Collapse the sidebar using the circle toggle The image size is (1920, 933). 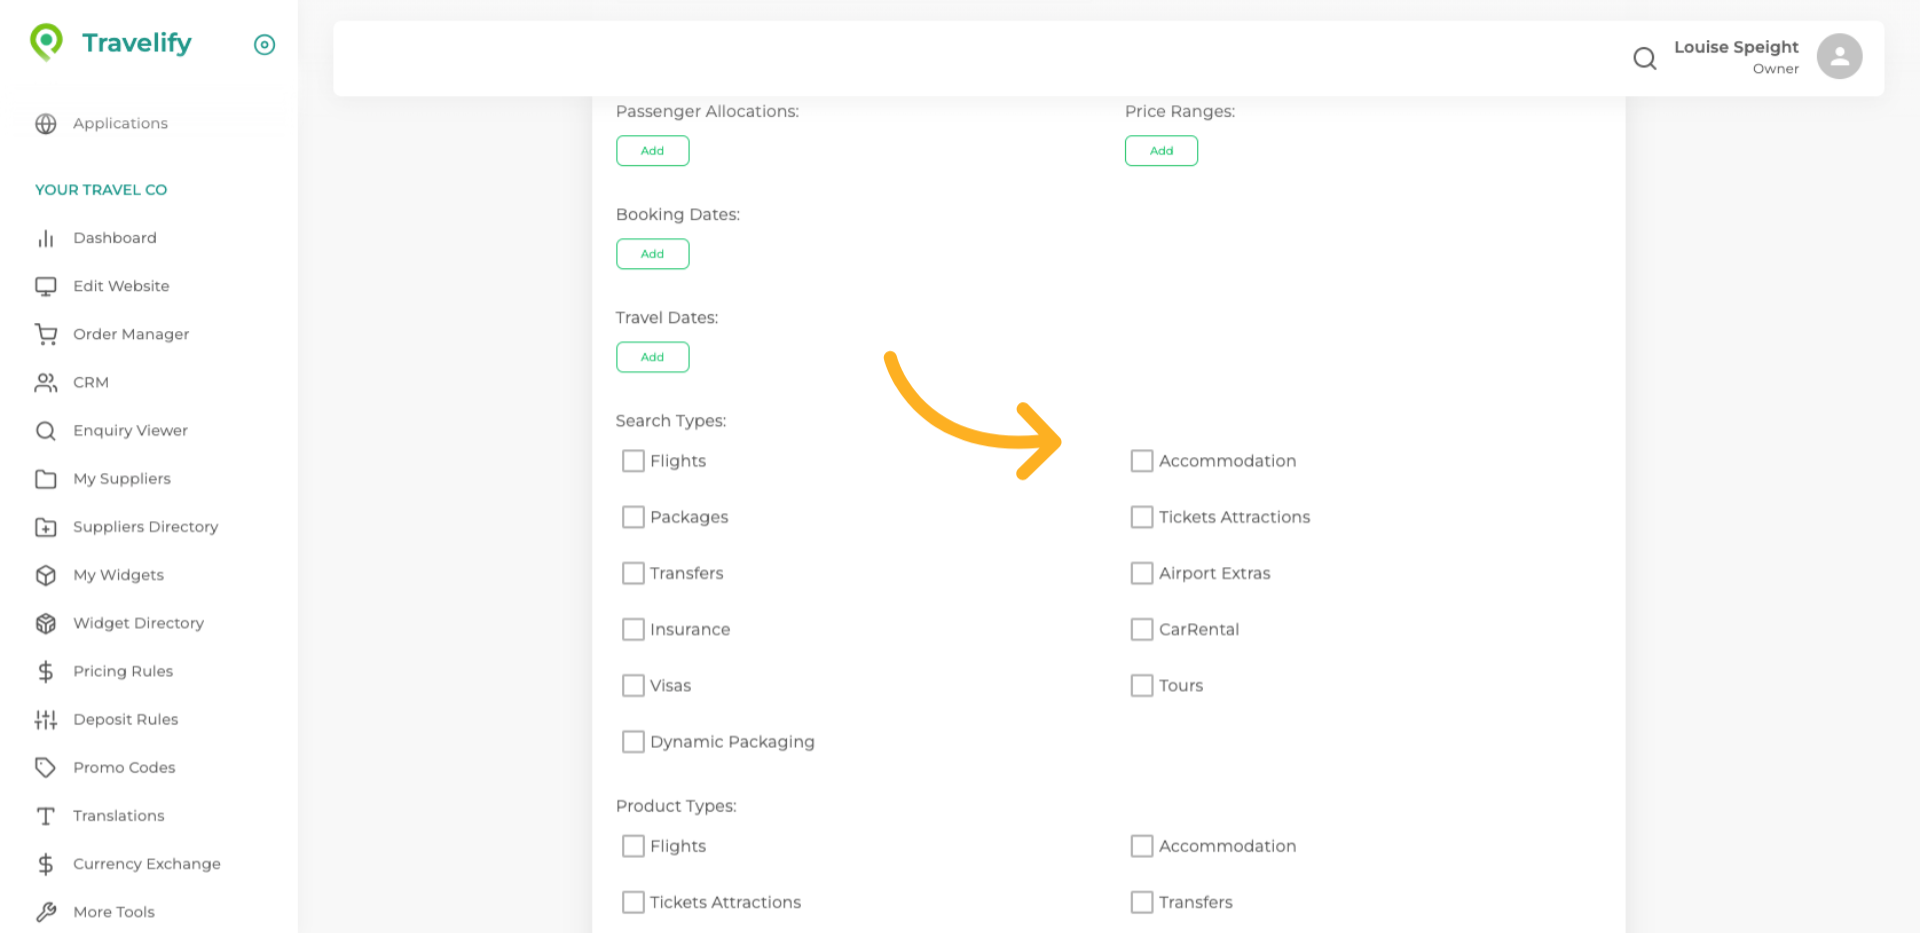pos(264,44)
